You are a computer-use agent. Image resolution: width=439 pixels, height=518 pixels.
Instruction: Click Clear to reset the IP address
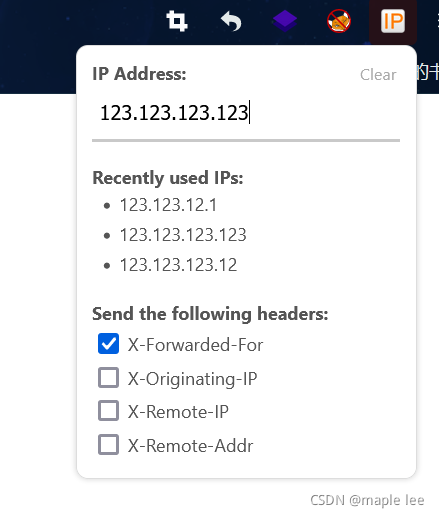pyautogui.click(x=378, y=75)
